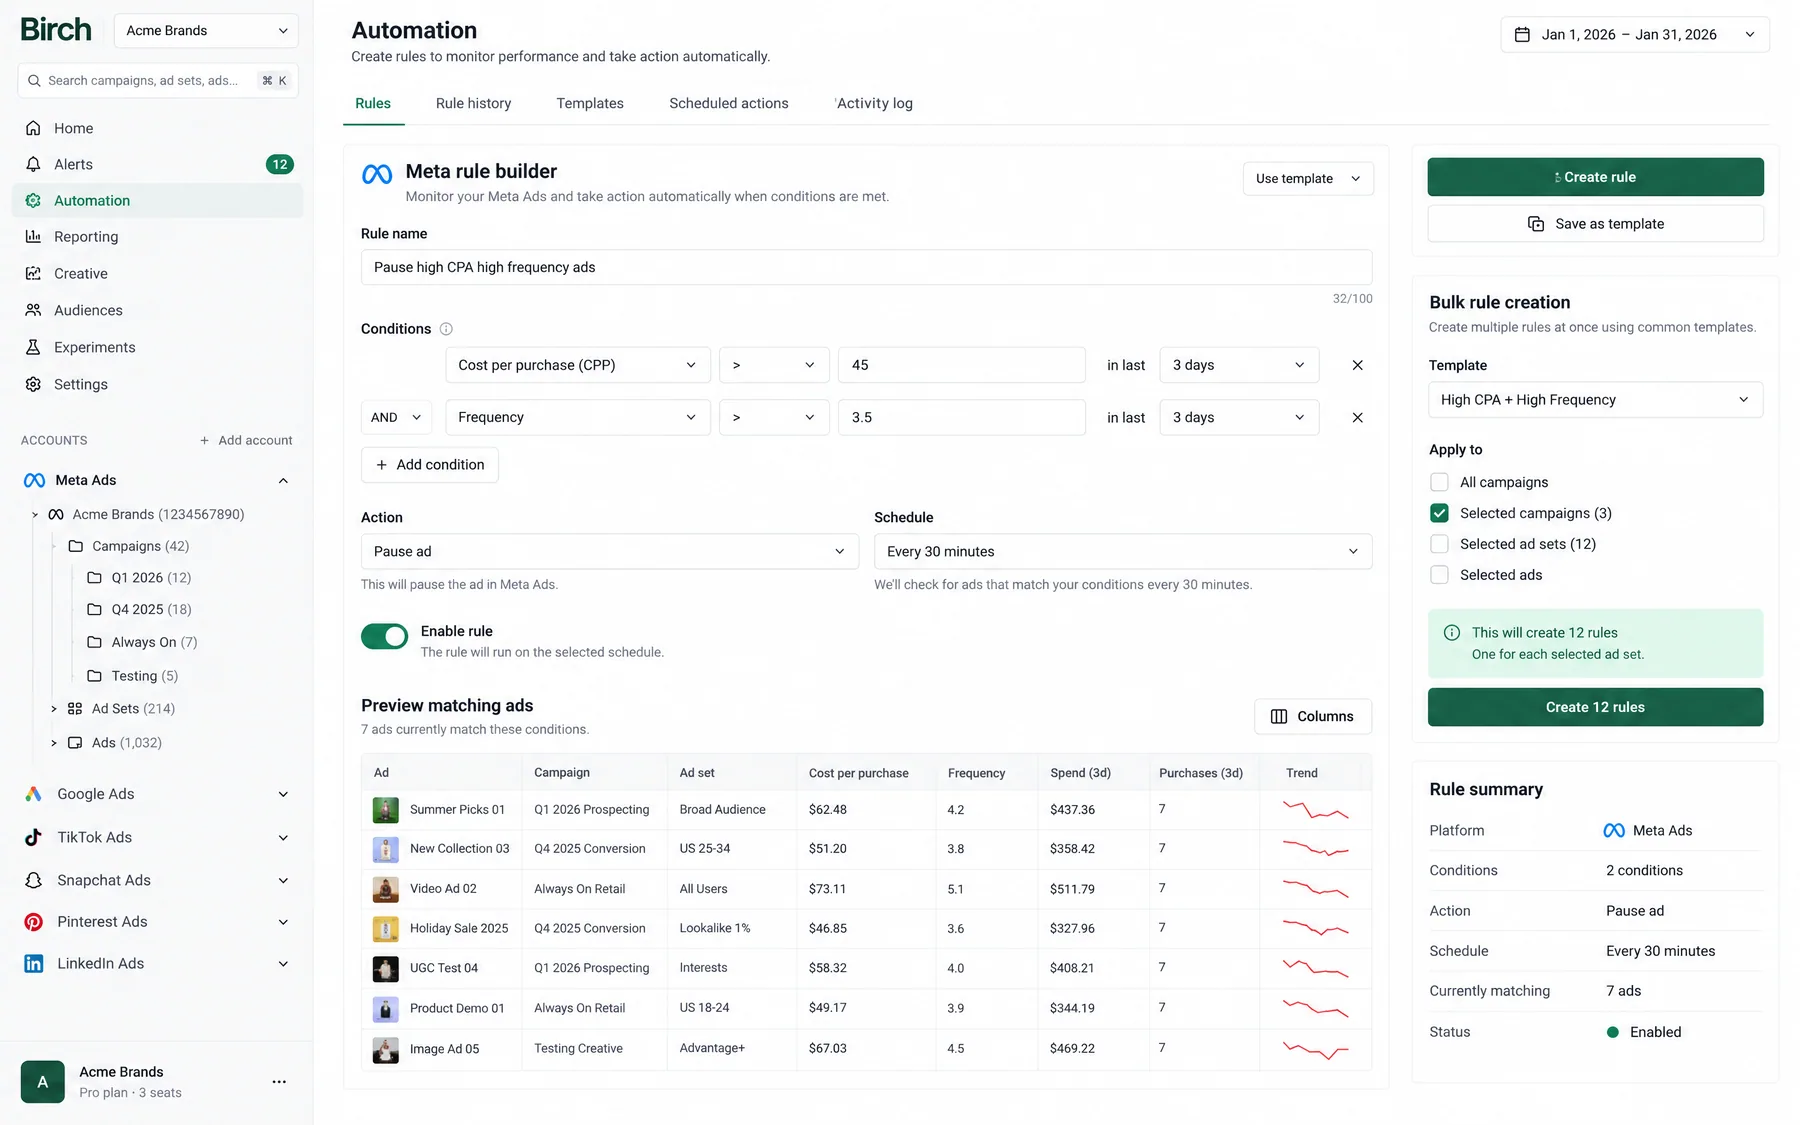Screen dimensions: 1800x1125
Task: Remove the Cost per purchase condition
Action: 1357,365
